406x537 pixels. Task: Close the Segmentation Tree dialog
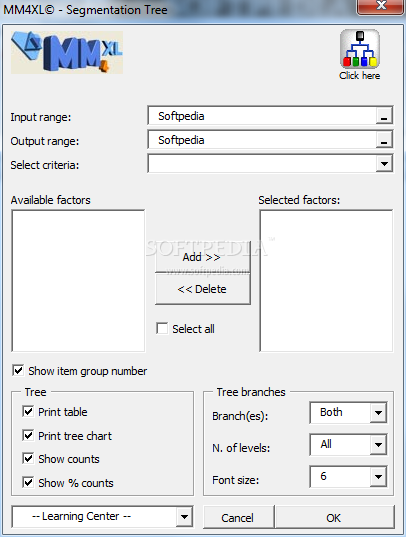point(380,6)
